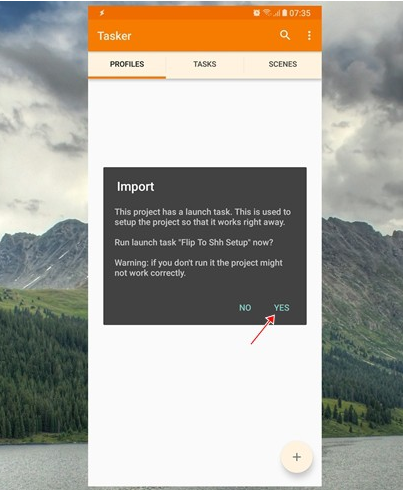
Task: Tap the cellular signal strength icon
Action: (276, 13)
